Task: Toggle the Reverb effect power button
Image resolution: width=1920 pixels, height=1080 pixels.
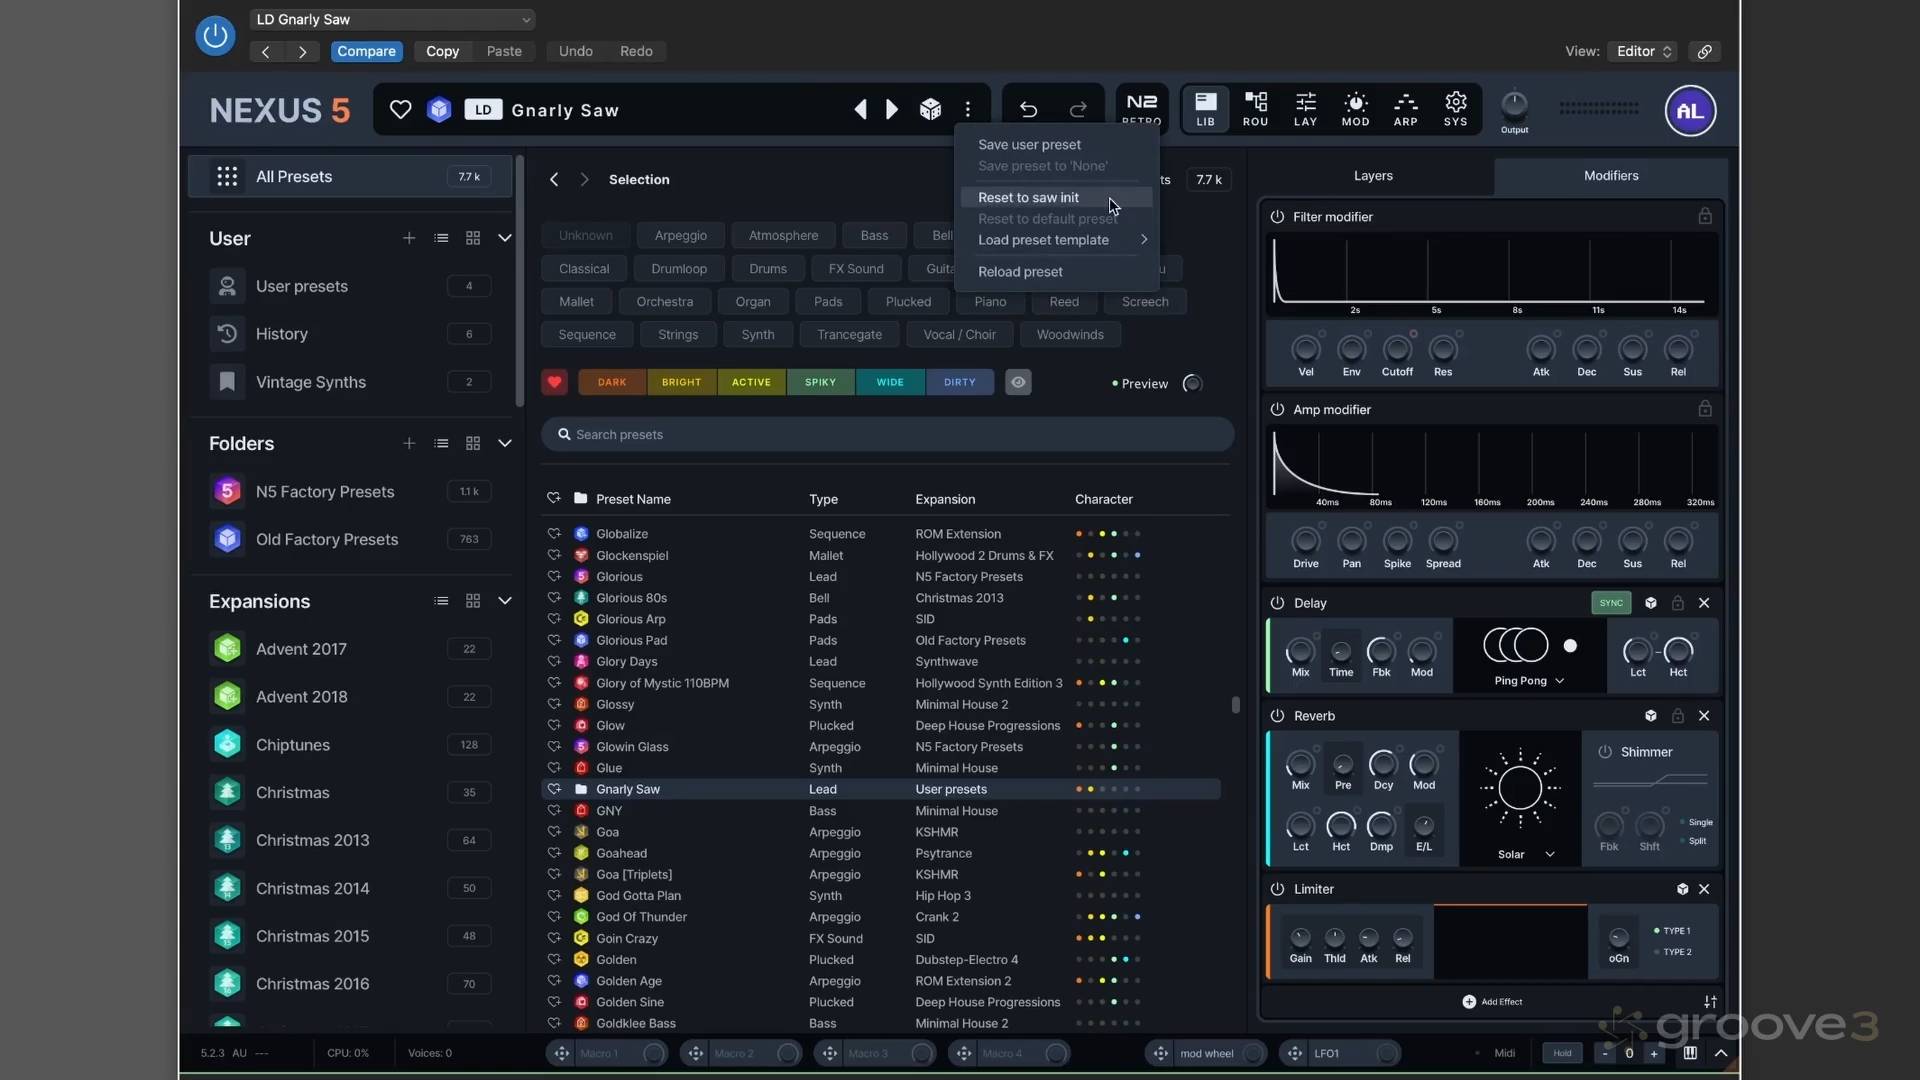Action: point(1277,716)
